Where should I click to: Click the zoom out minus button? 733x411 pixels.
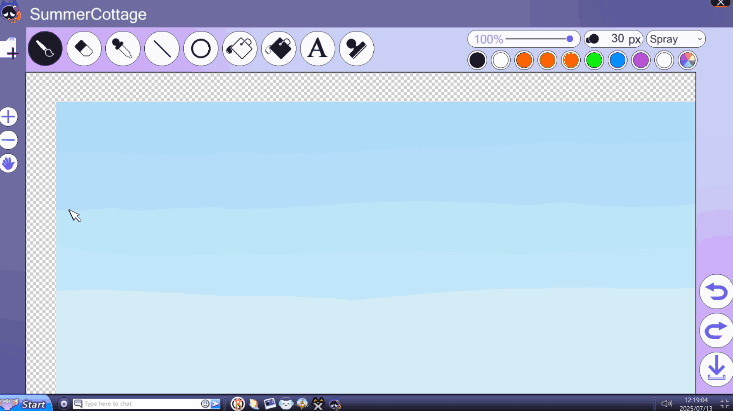[9, 140]
